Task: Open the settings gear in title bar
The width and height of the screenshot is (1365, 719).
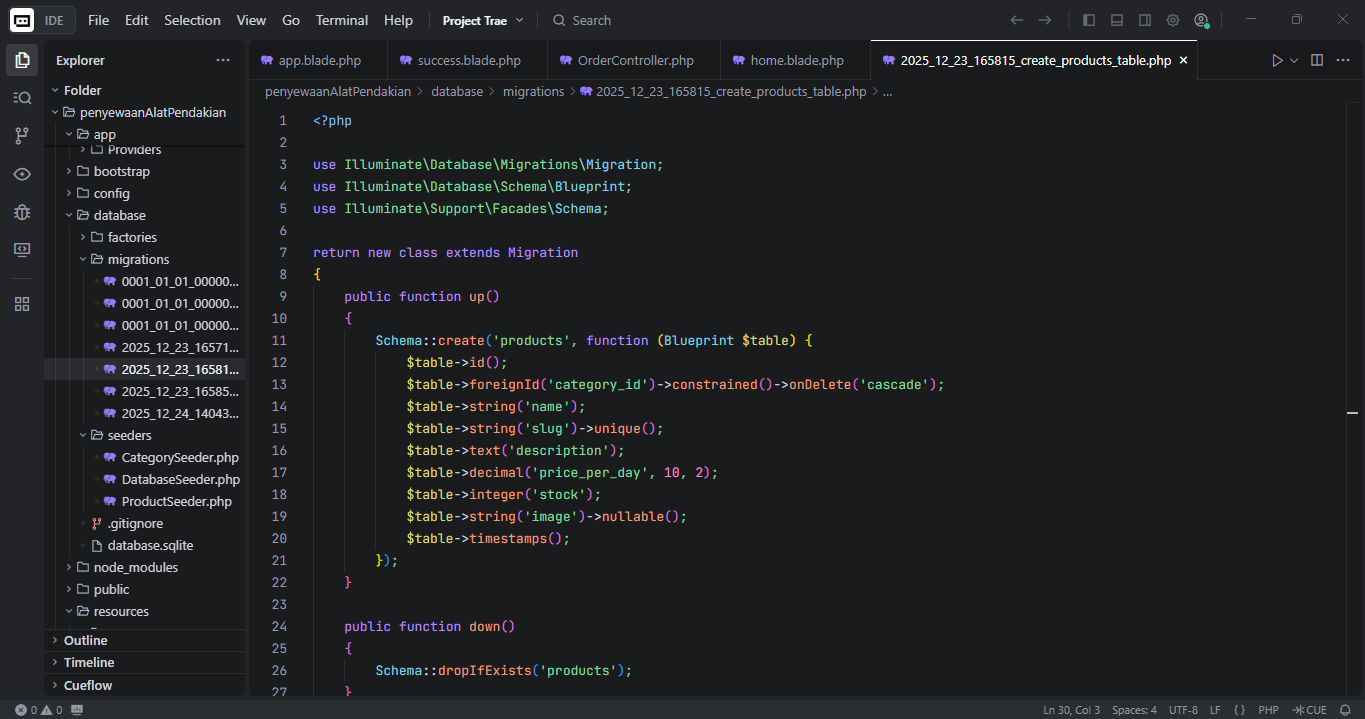Action: [x=1173, y=20]
